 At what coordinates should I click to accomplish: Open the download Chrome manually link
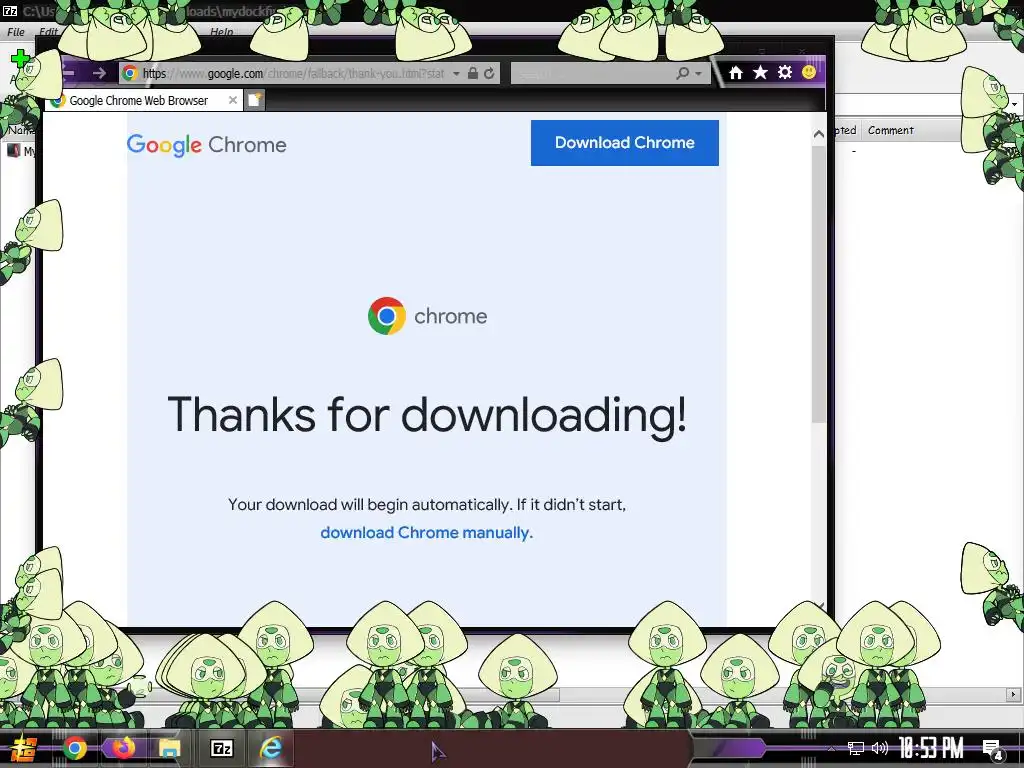coord(426,532)
